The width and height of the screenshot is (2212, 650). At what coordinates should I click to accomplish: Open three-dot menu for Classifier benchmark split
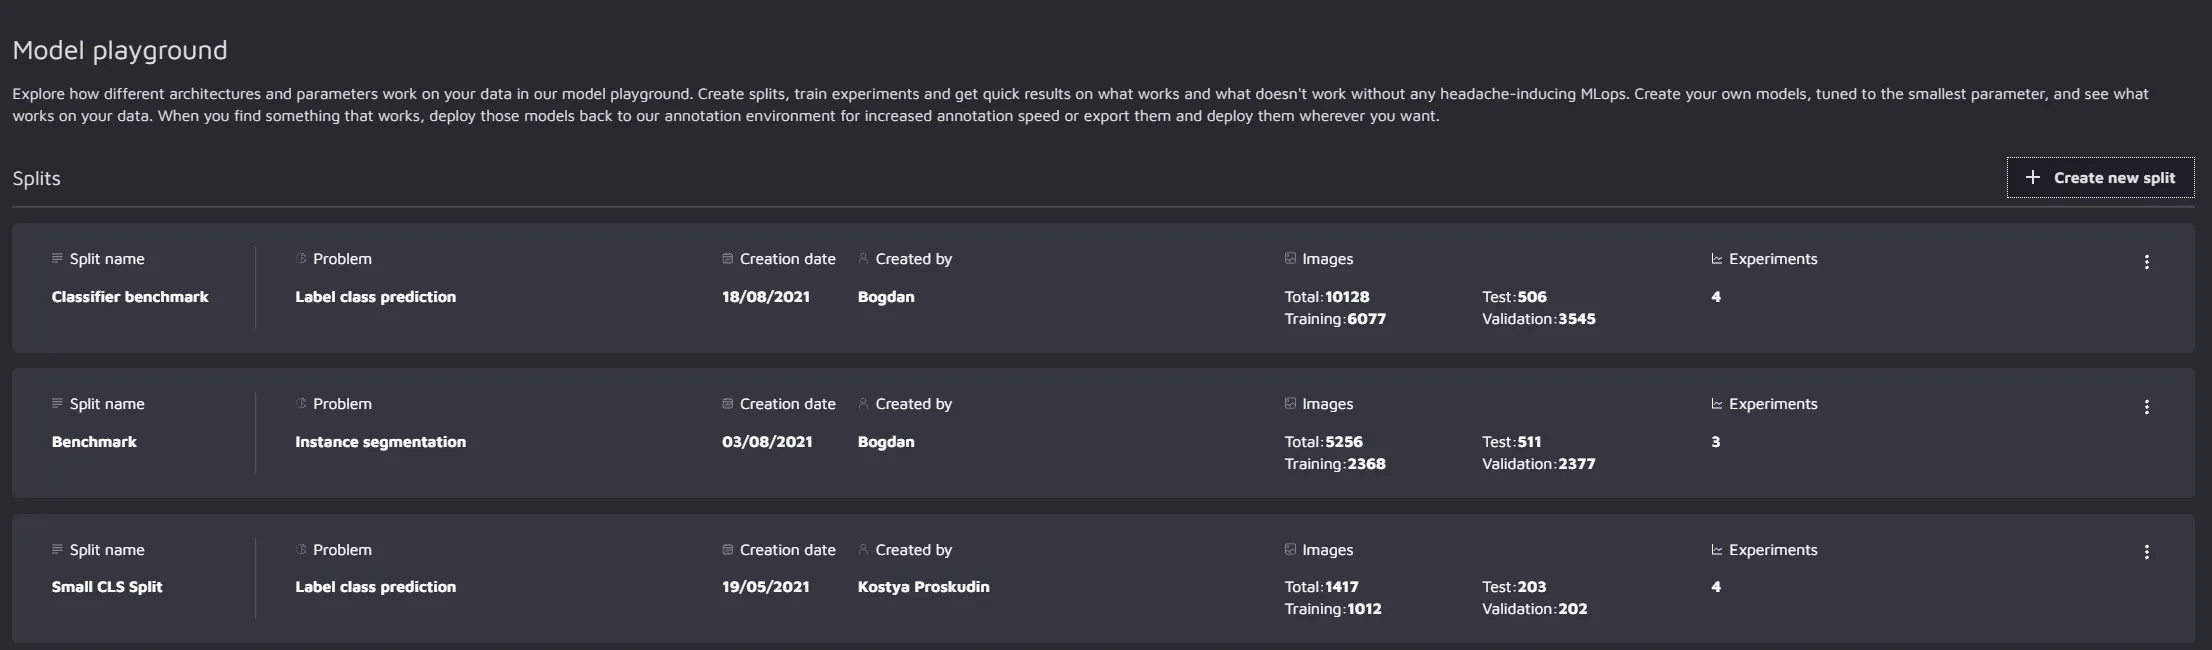tap(2146, 262)
